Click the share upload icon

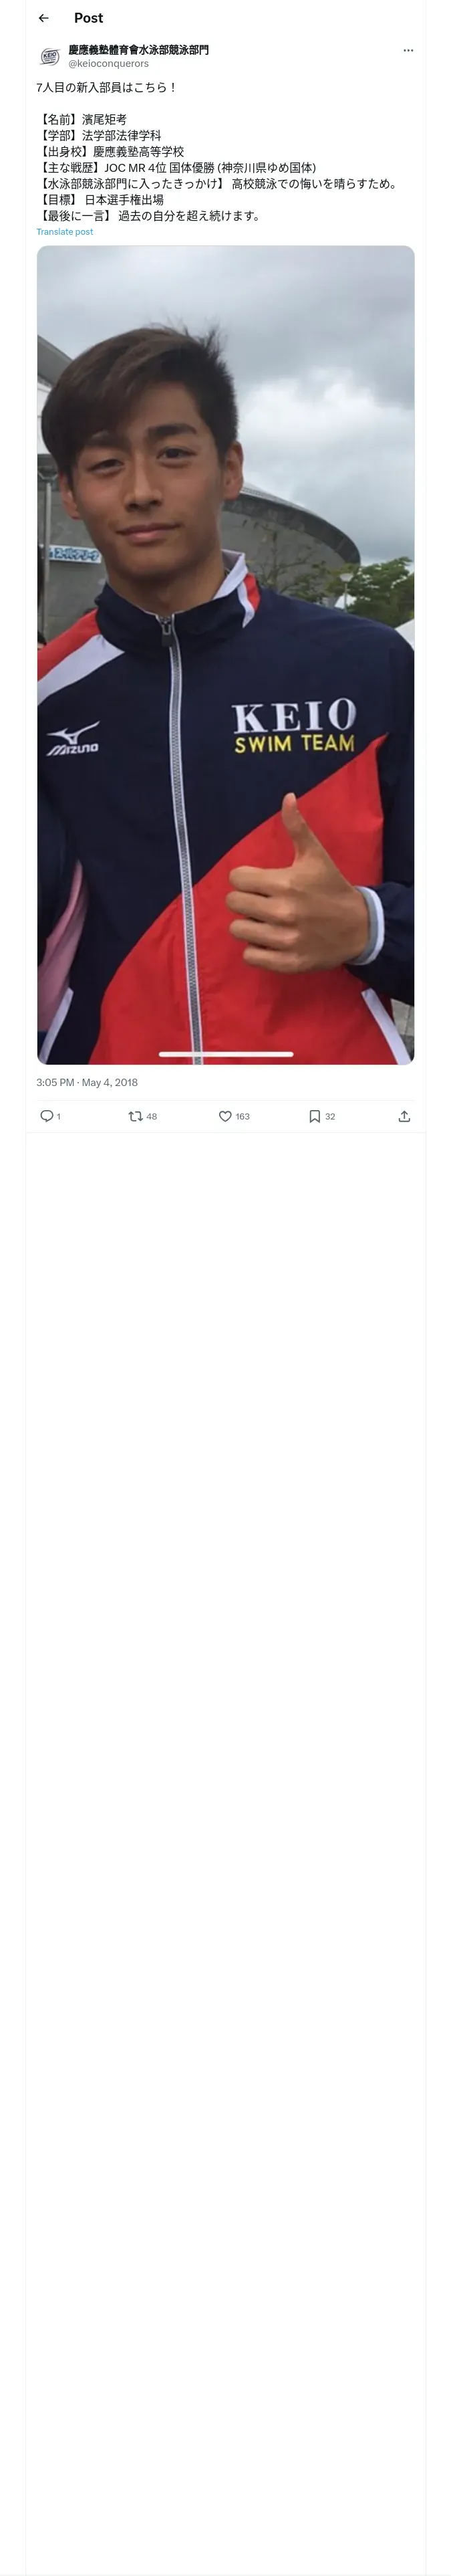404,1116
